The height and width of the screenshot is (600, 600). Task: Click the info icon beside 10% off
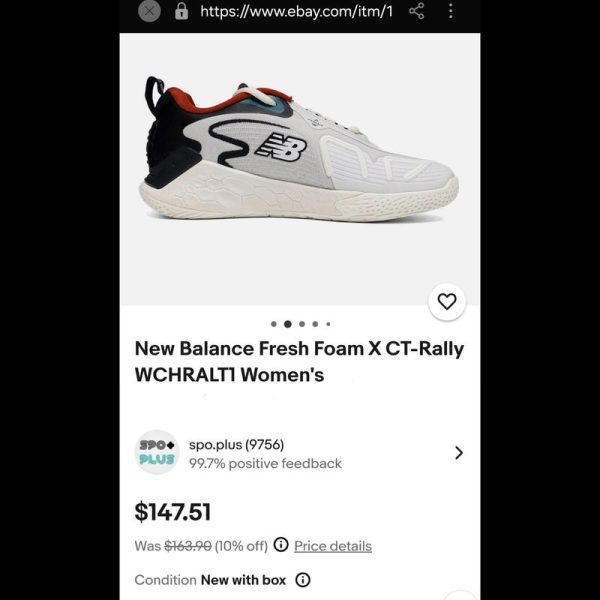pyautogui.click(x=281, y=545)
